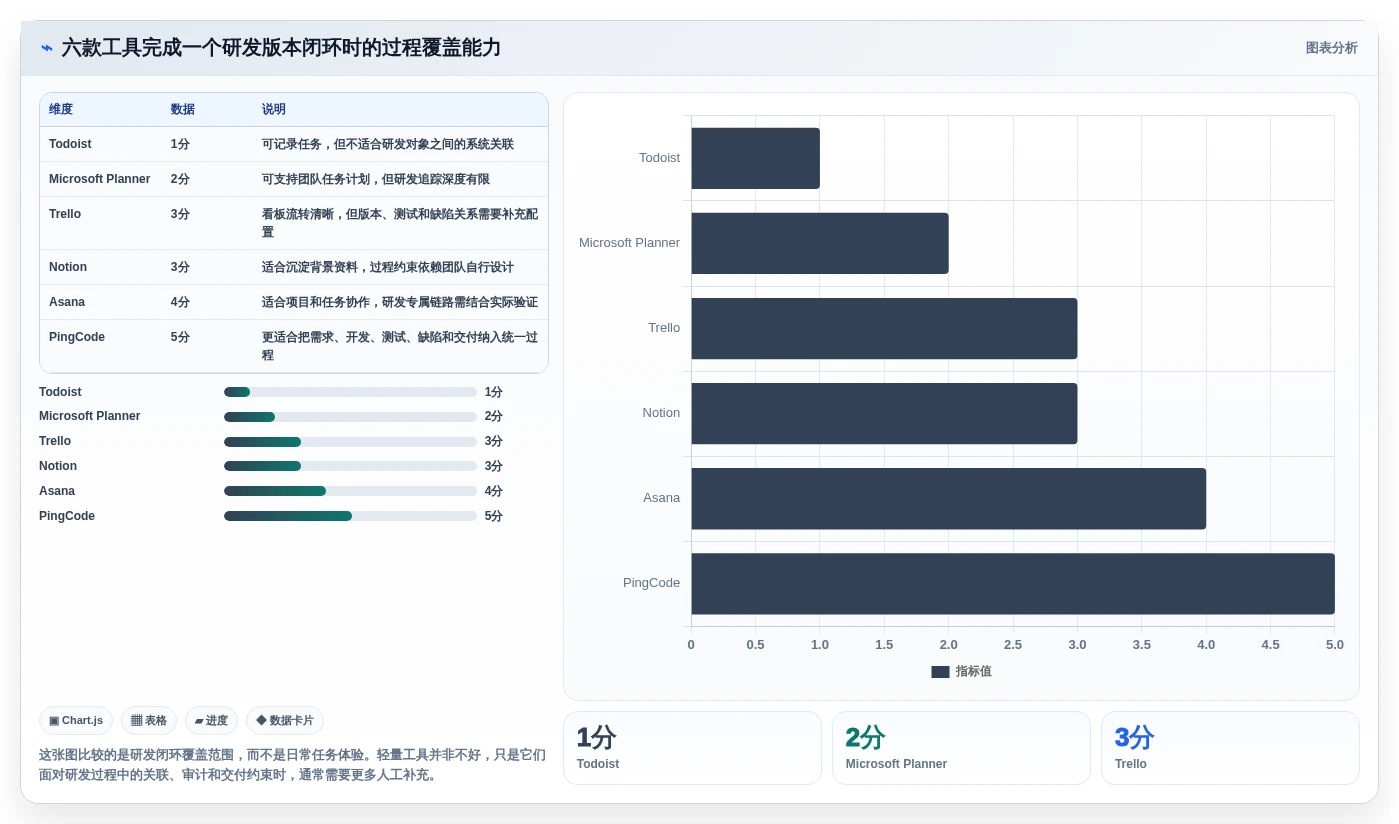1399x824 pixels.
Task: Click the Microsoft Planner progress bar
Action: click(x=350, y=417)
